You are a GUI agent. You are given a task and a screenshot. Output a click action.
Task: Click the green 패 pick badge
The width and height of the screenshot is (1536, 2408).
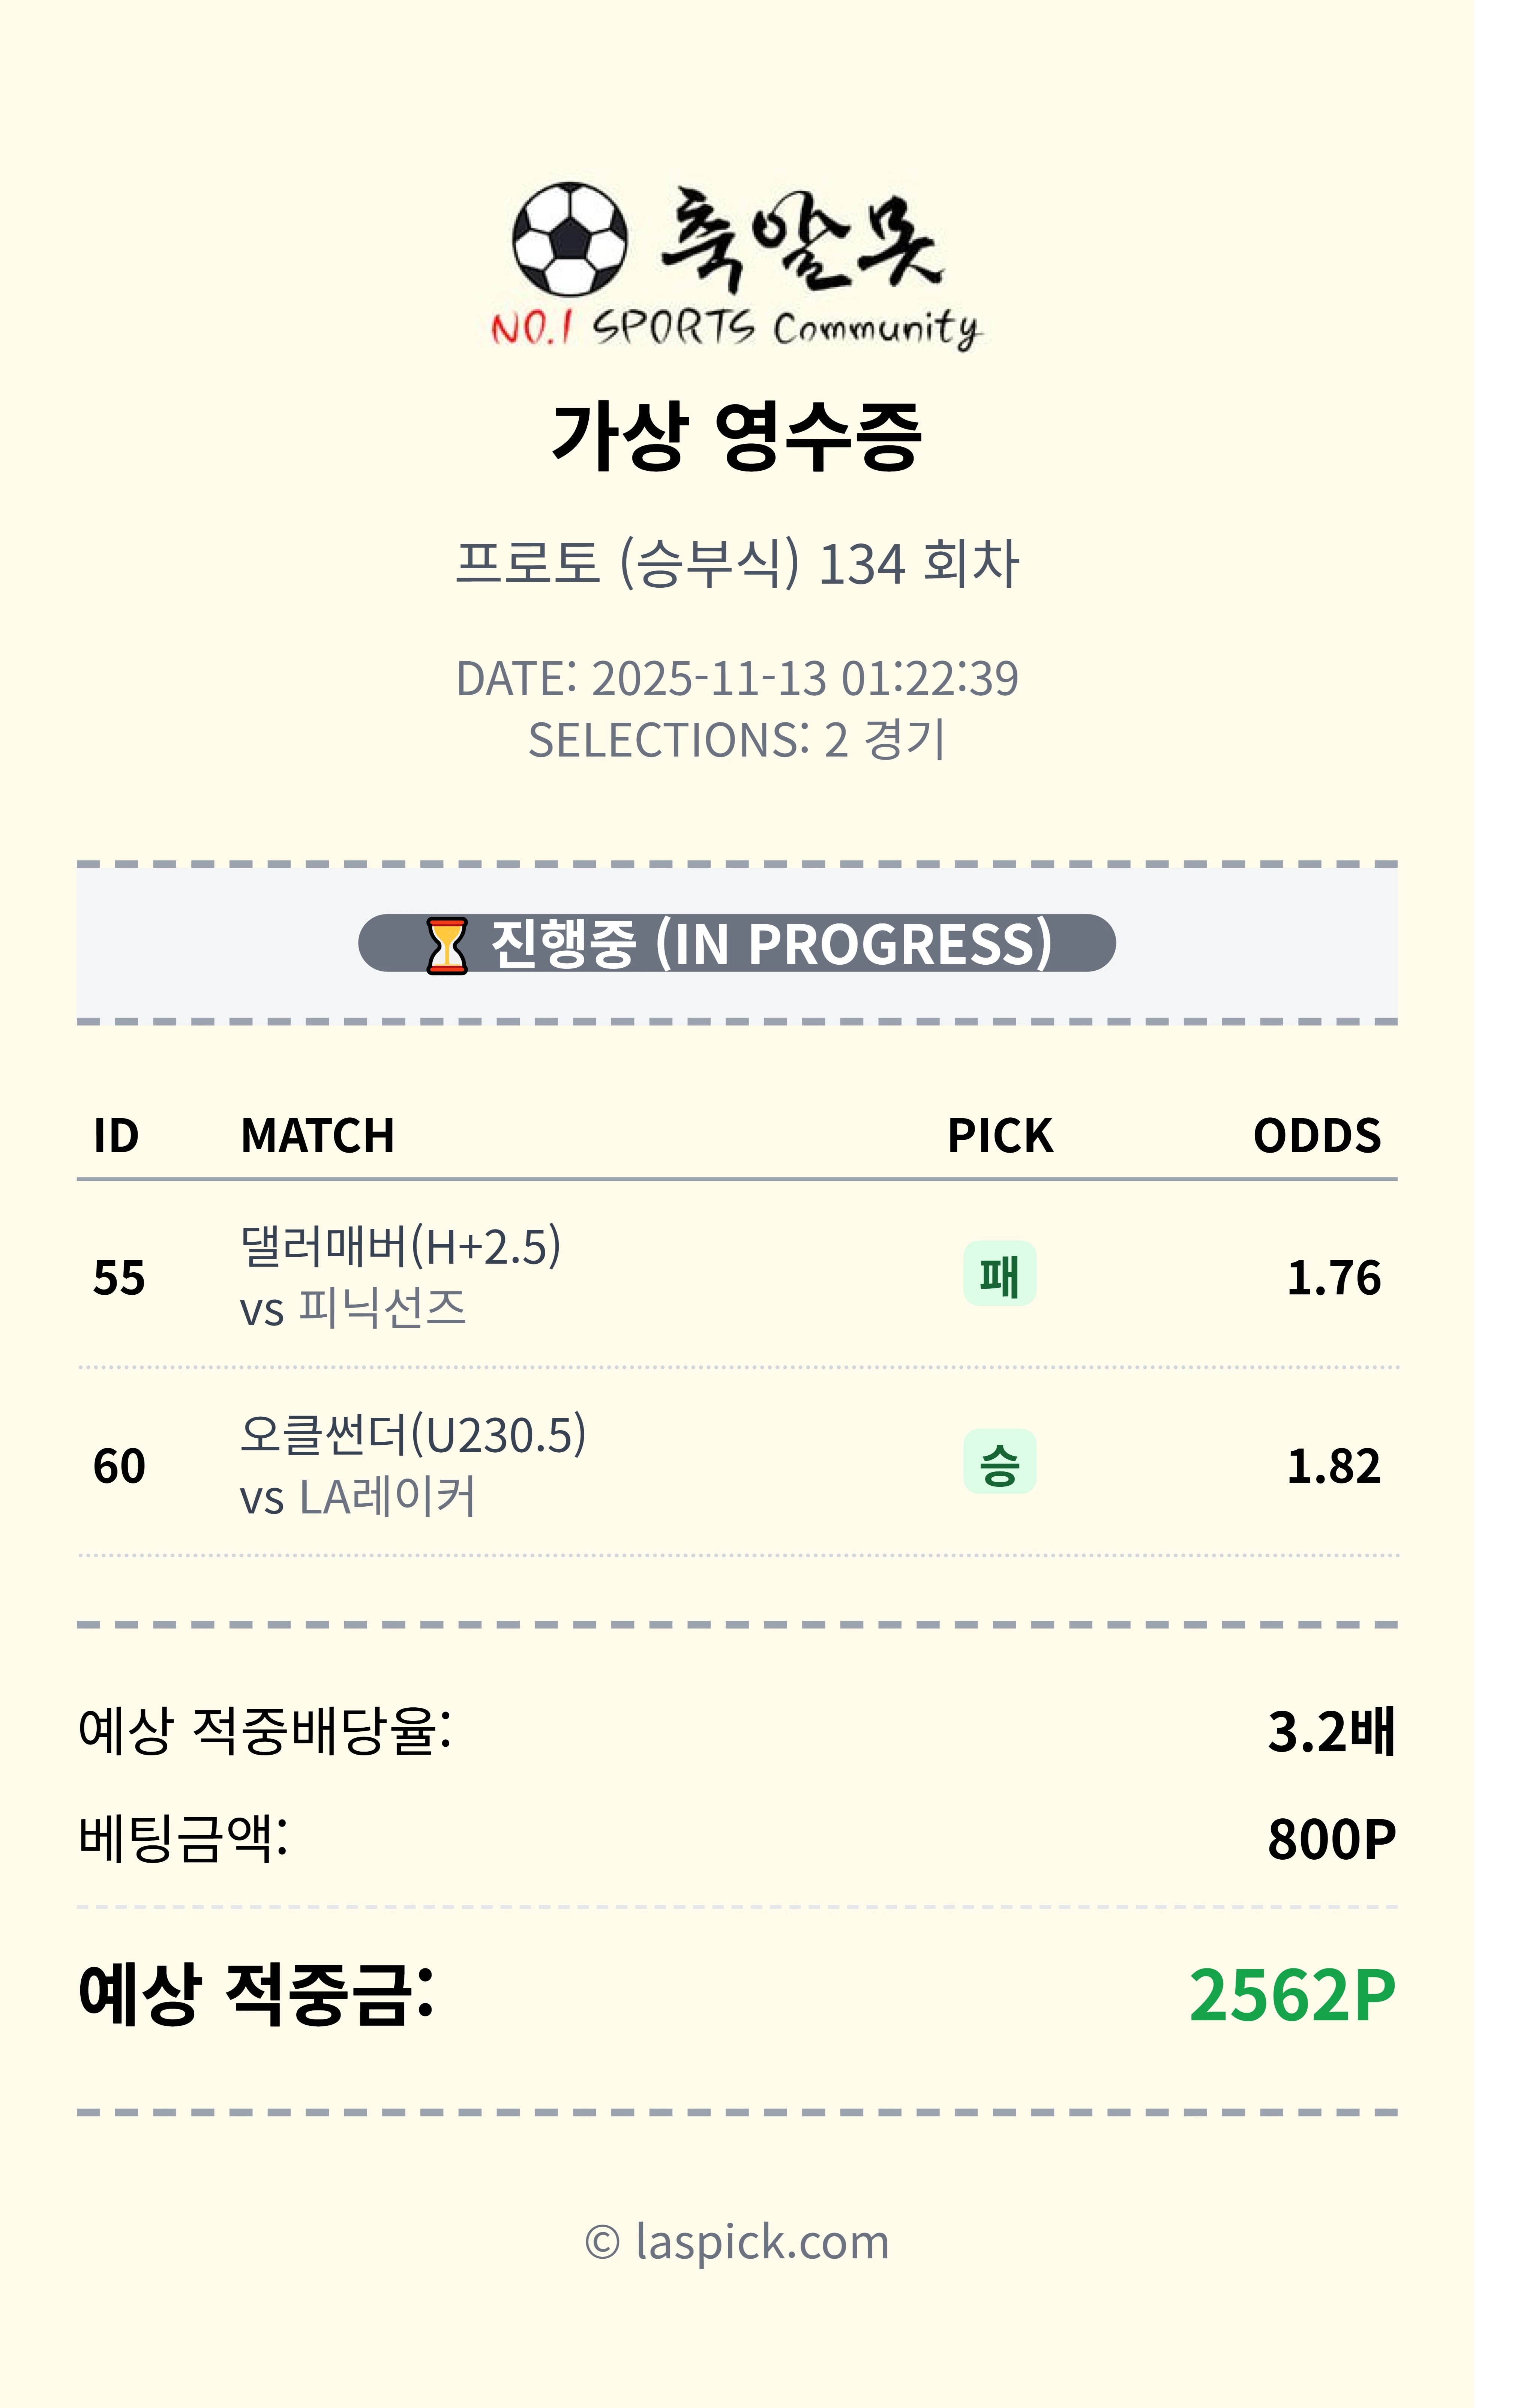pos(999,1274)
